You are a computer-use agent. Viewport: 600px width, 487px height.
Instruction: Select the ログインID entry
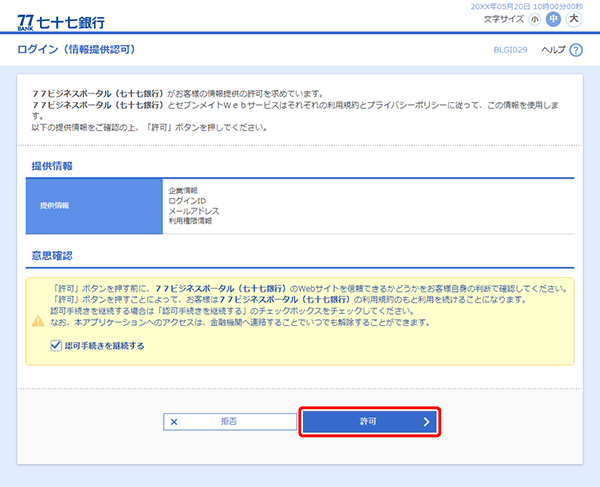tap(187, 200)
